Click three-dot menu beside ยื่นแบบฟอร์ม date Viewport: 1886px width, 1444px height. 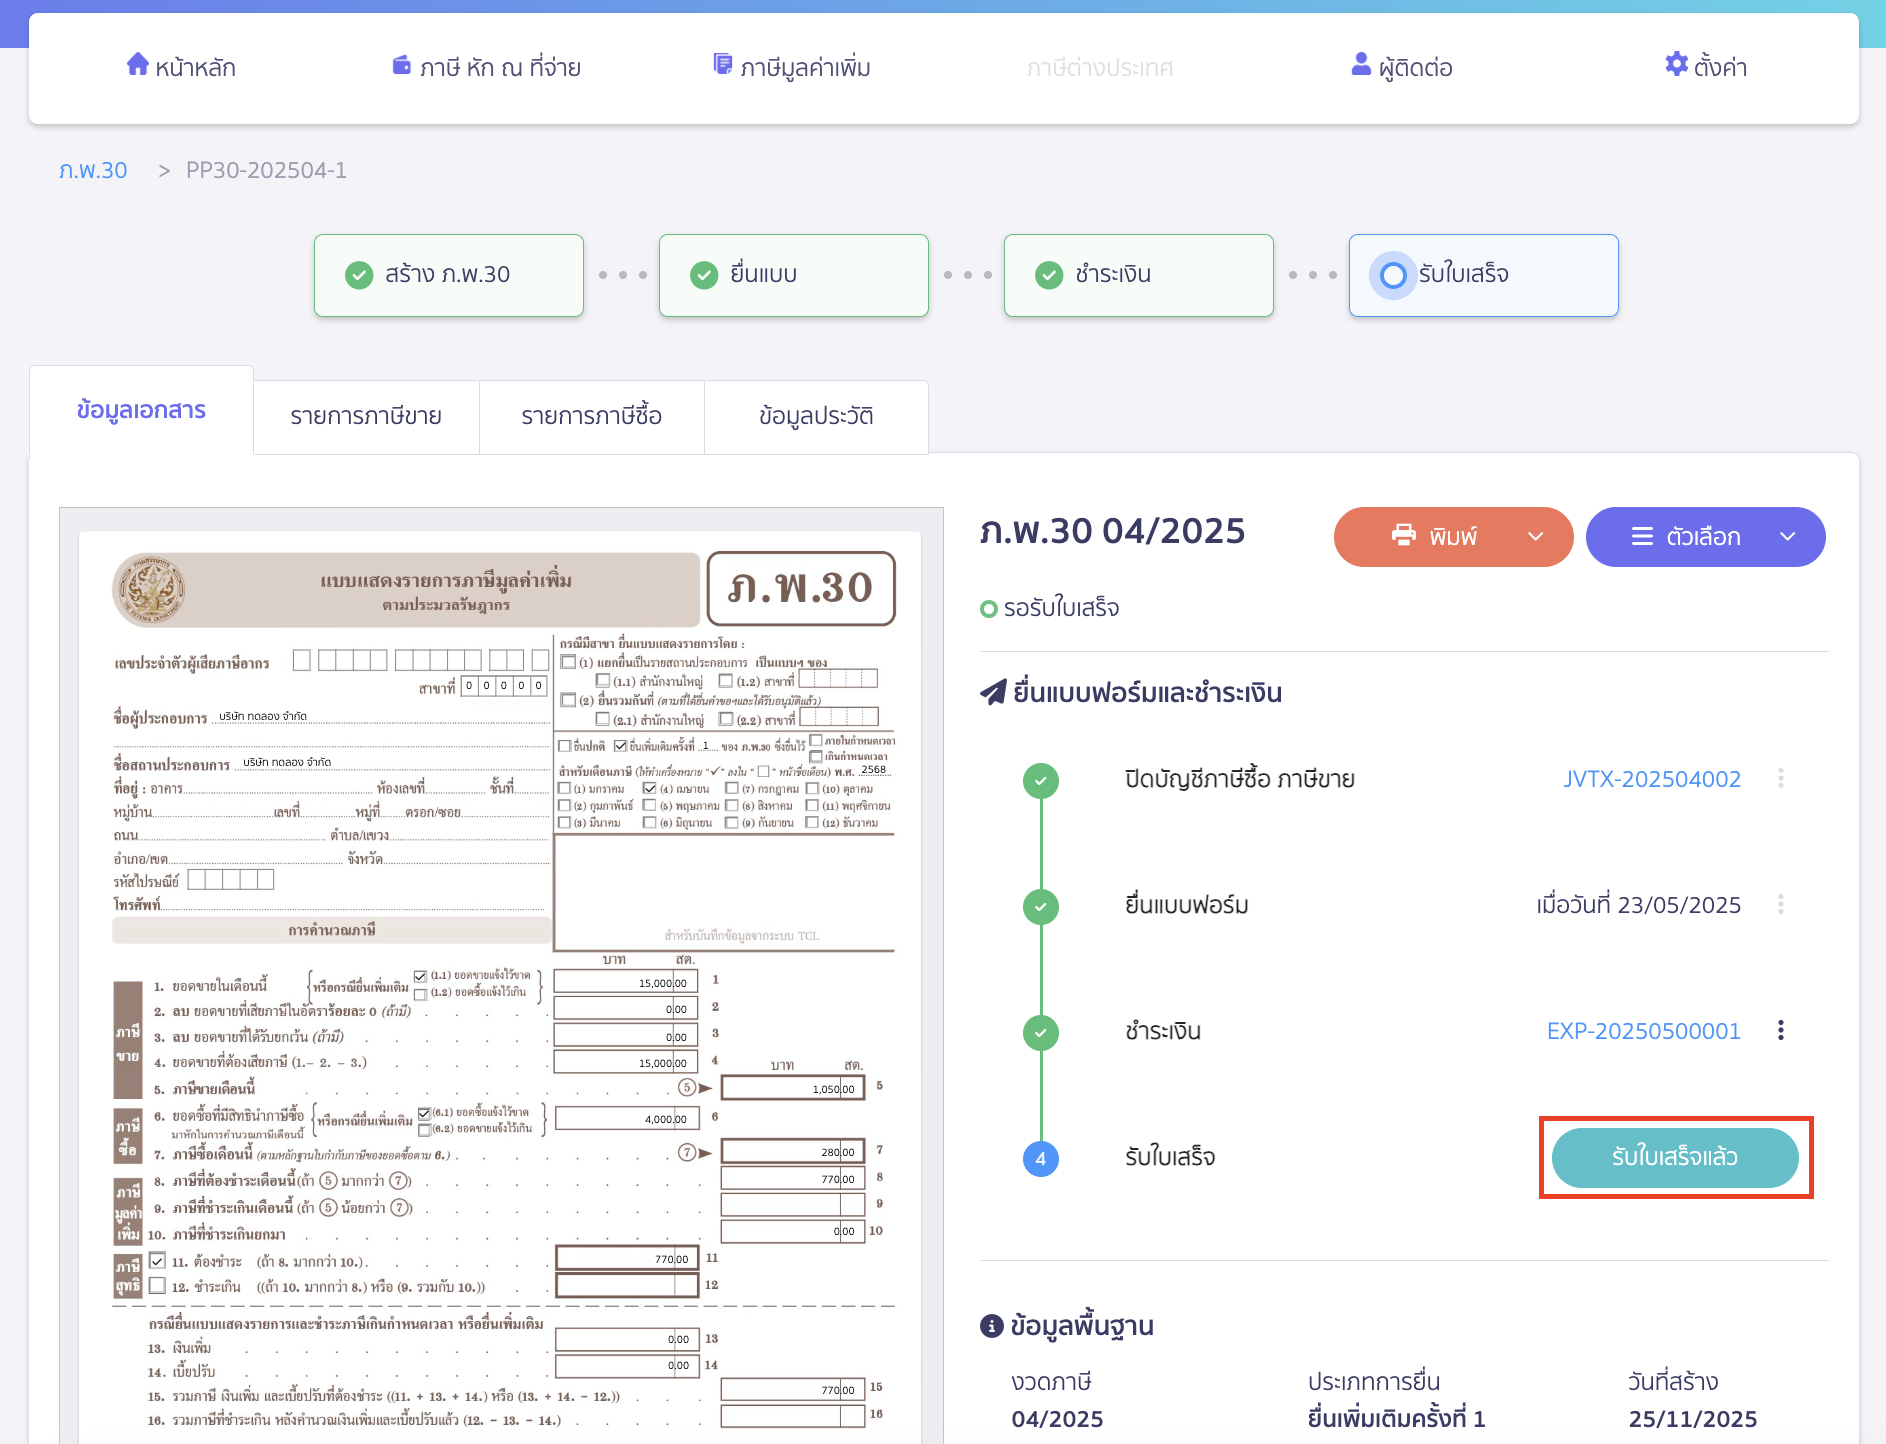click(1780, 905)
